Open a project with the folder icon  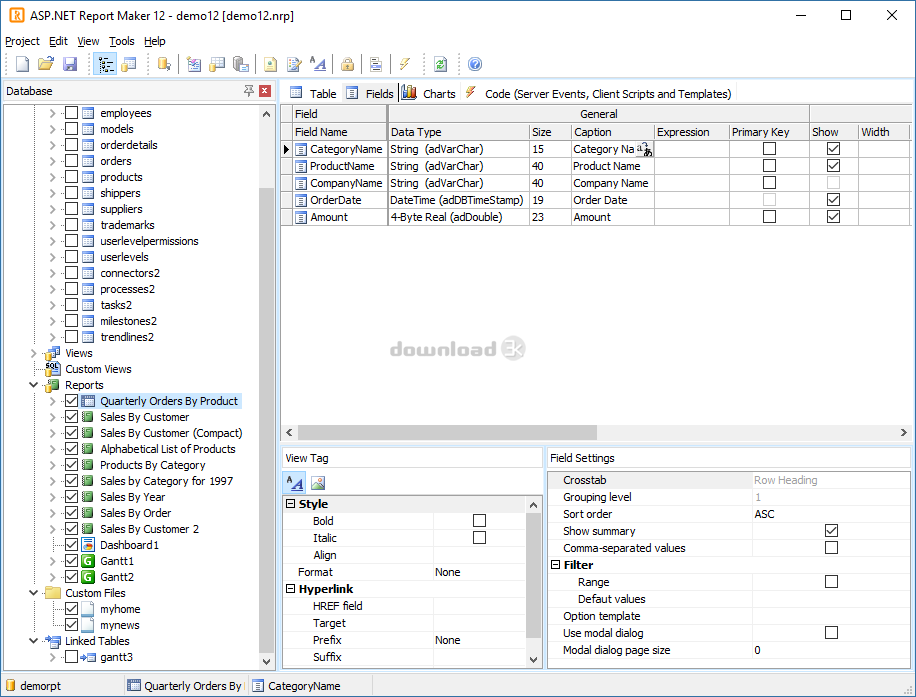tap(46, 64)
